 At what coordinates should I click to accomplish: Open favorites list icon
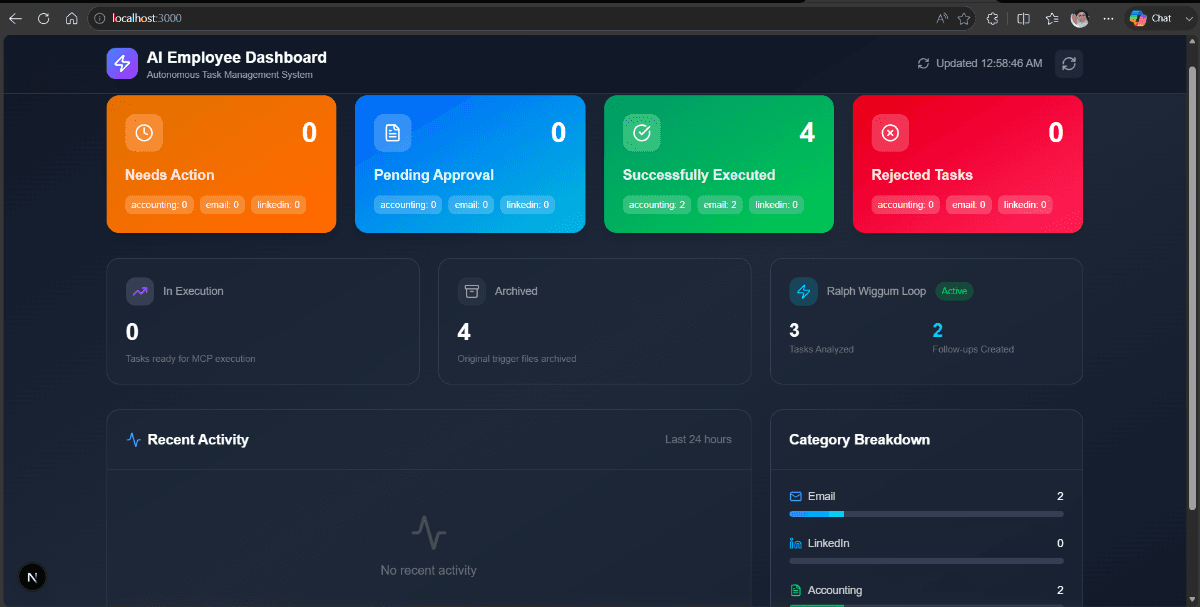tap(1052, 18)
